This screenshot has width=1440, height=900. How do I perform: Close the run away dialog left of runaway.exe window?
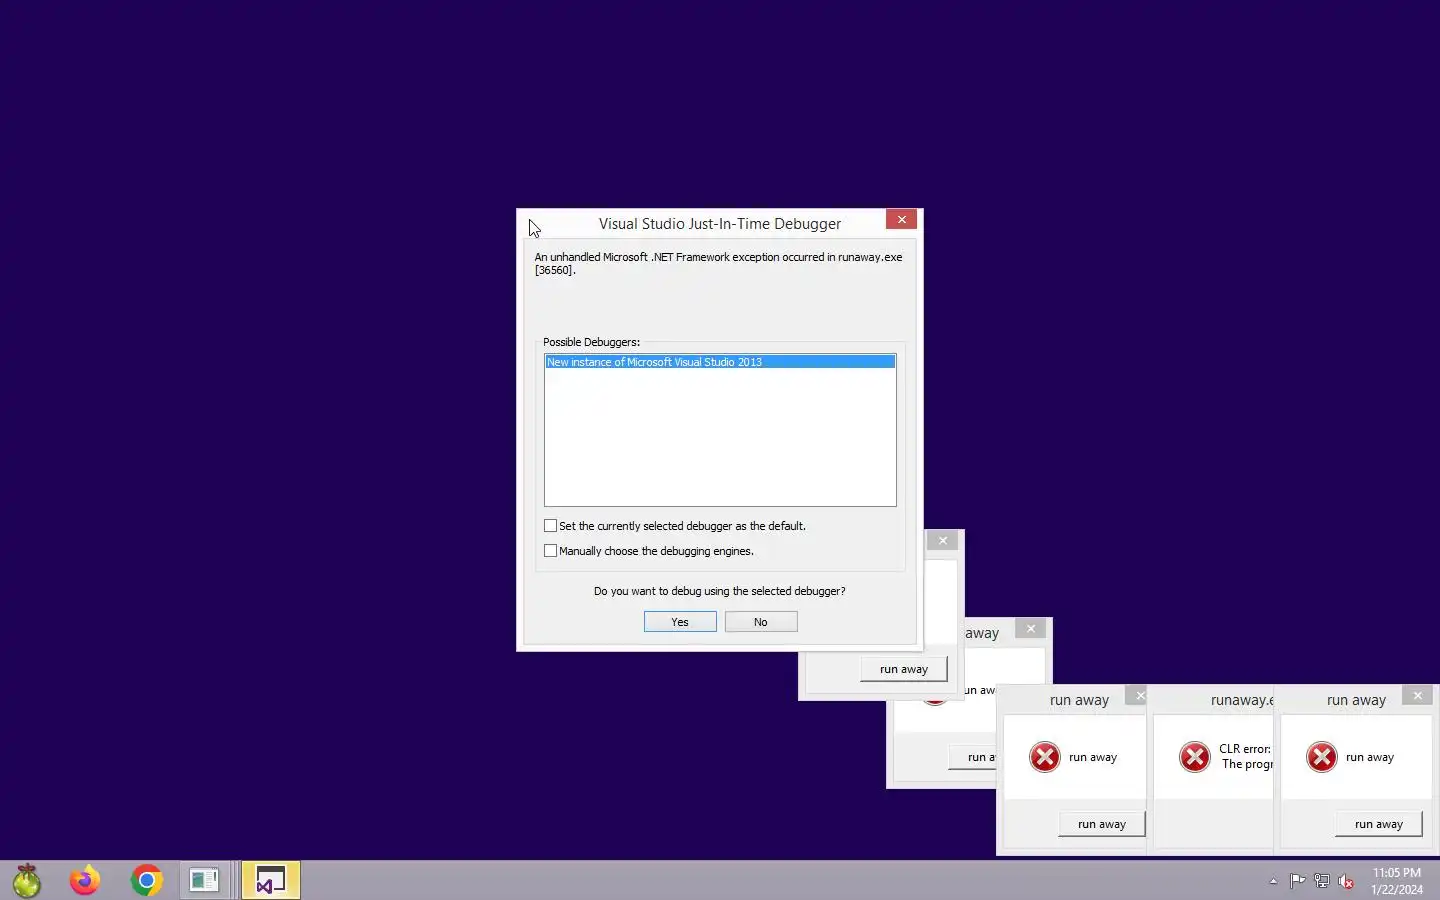point(1138,696)
